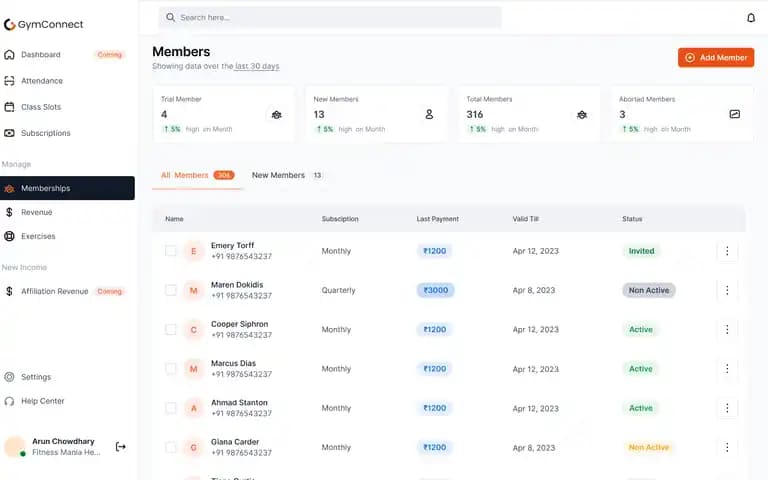Click the New Members person icon
768x480 pixels.
[x=429, y=114]
